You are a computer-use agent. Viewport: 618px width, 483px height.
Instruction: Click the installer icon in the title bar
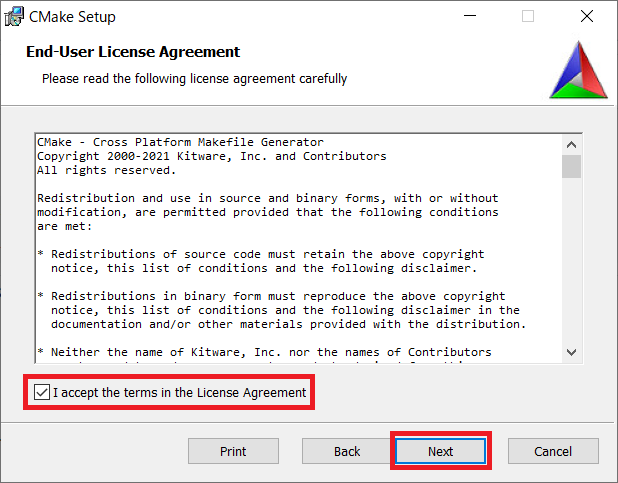pyautogui.click(x=14, y=17)
